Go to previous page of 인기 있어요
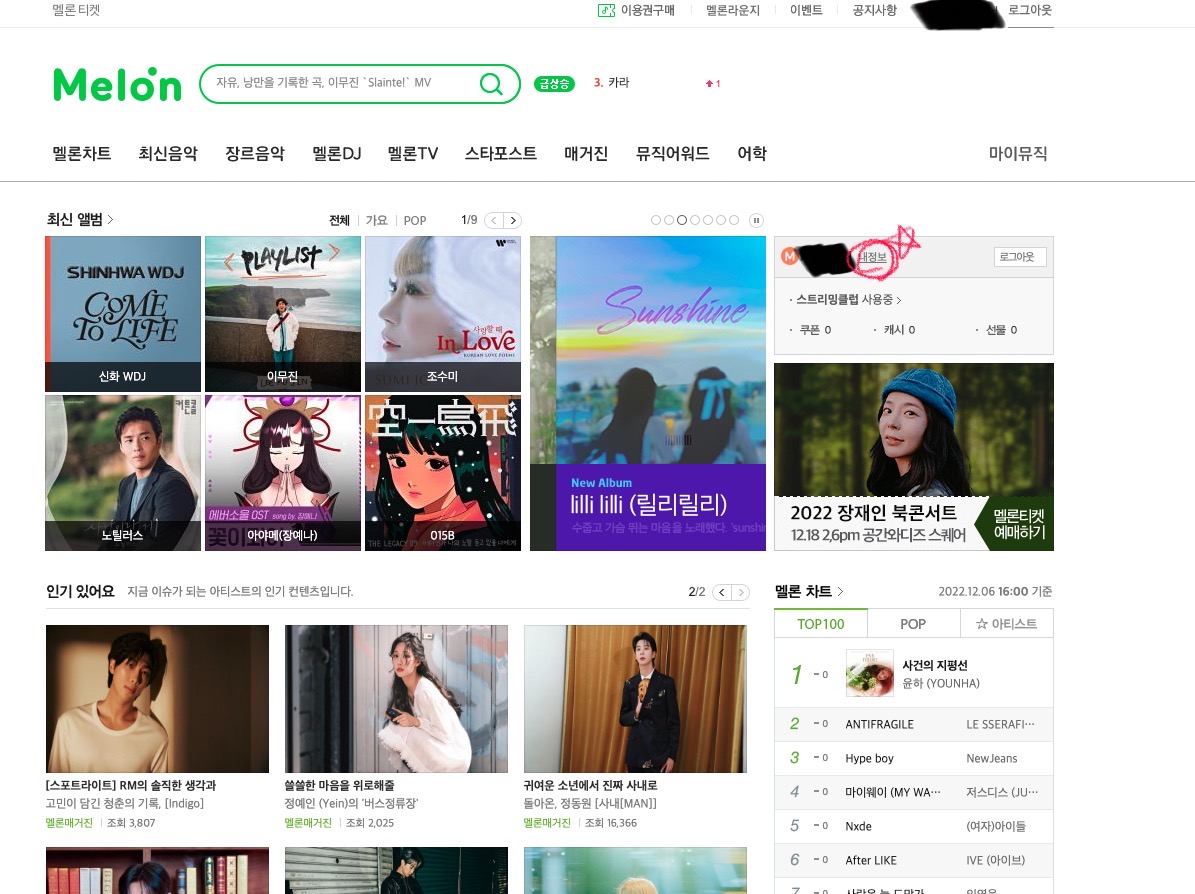 (722, 592)
